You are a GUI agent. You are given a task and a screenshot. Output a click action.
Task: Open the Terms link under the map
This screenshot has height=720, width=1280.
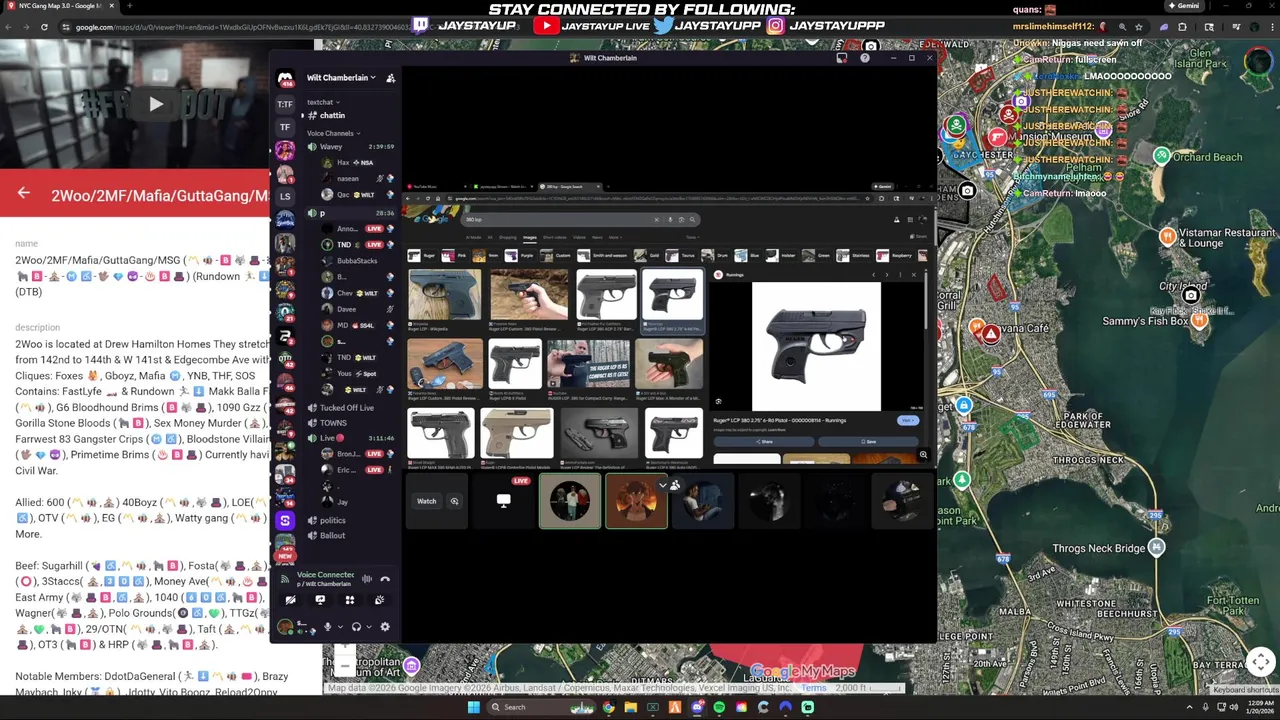[x=814, y=688]
